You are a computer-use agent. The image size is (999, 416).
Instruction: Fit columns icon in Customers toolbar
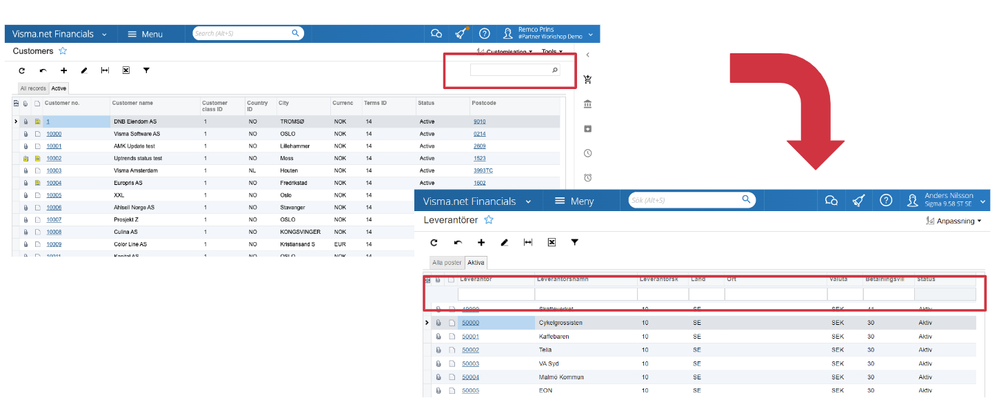coord(105,71)
